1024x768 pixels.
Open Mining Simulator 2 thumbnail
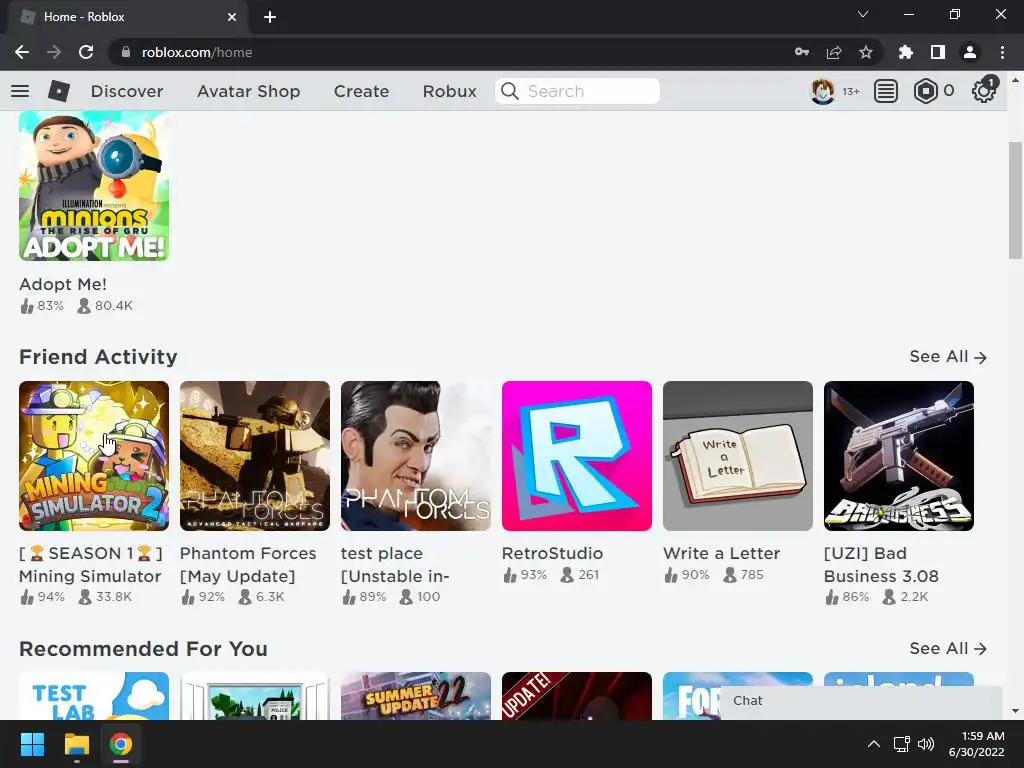click(93, 456)
